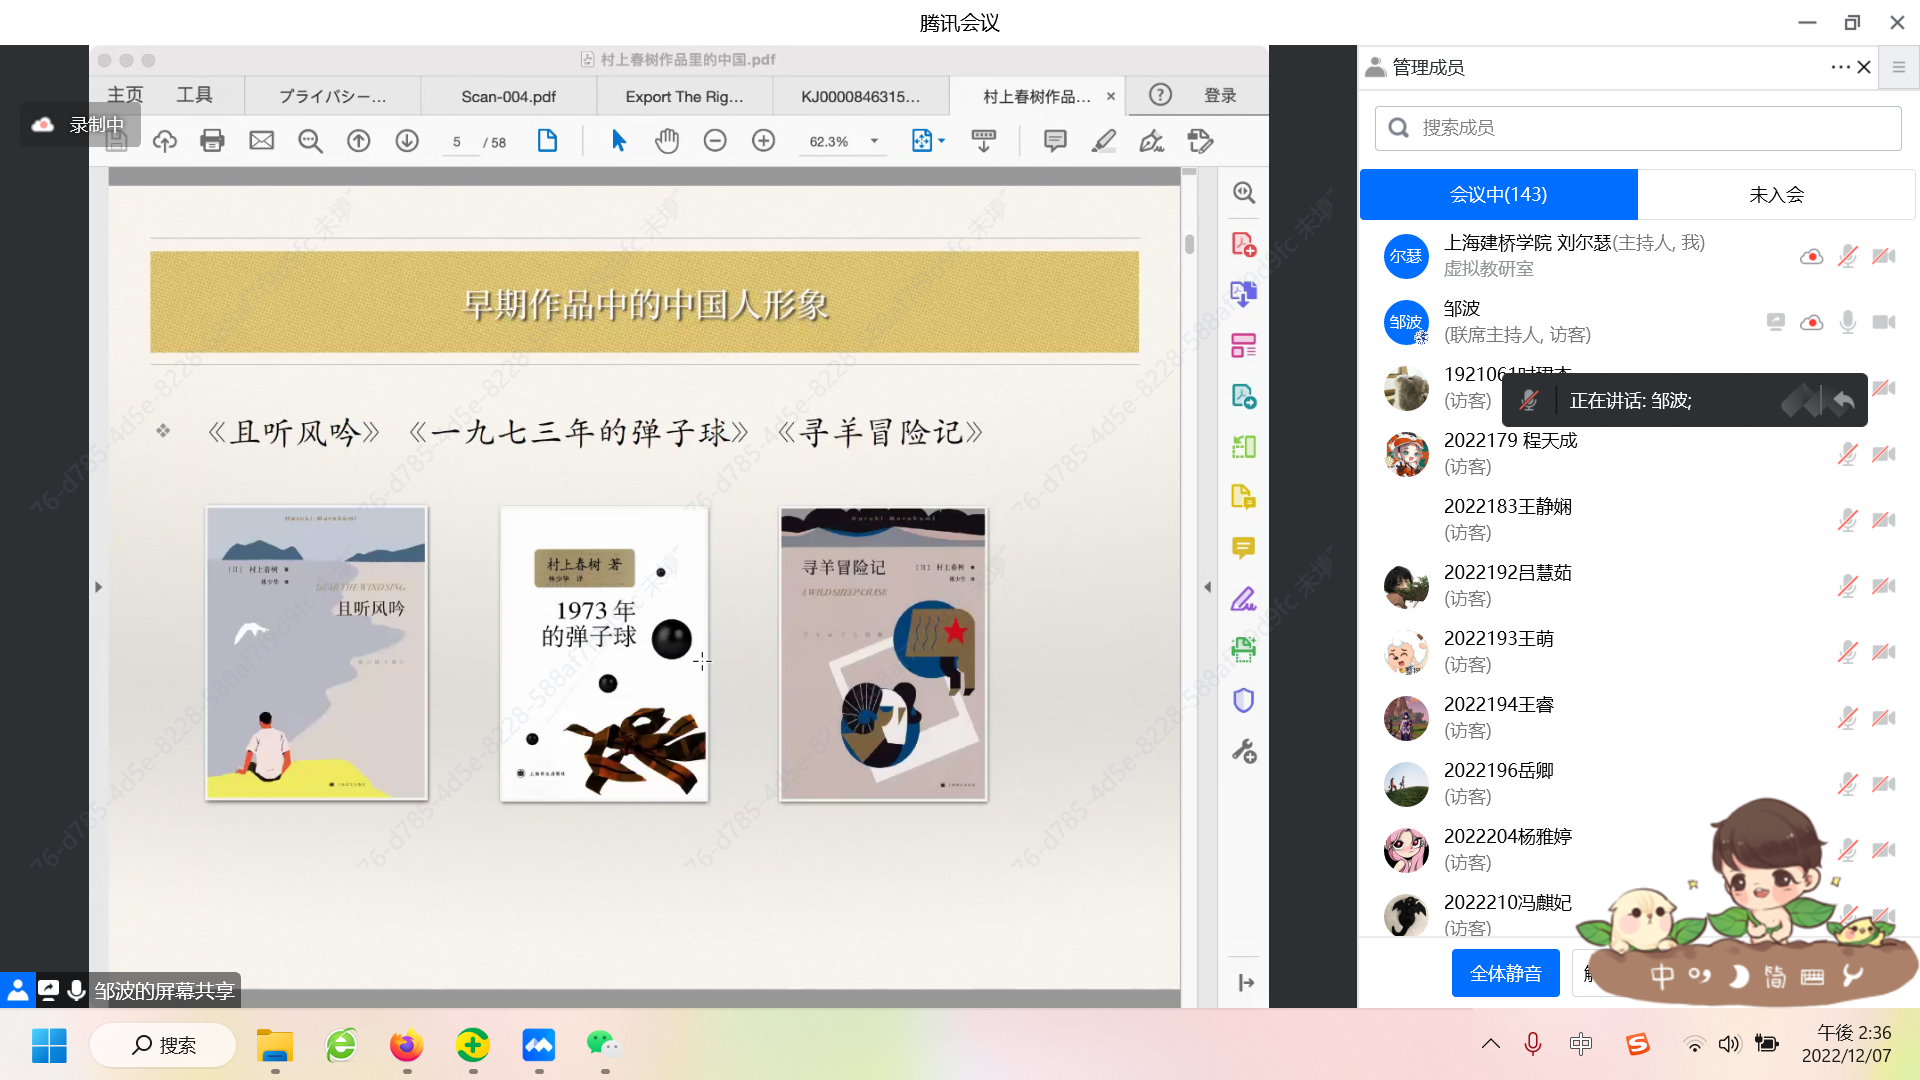
Task: Toggle camera for 邹波
Action: pos(1884,322)
